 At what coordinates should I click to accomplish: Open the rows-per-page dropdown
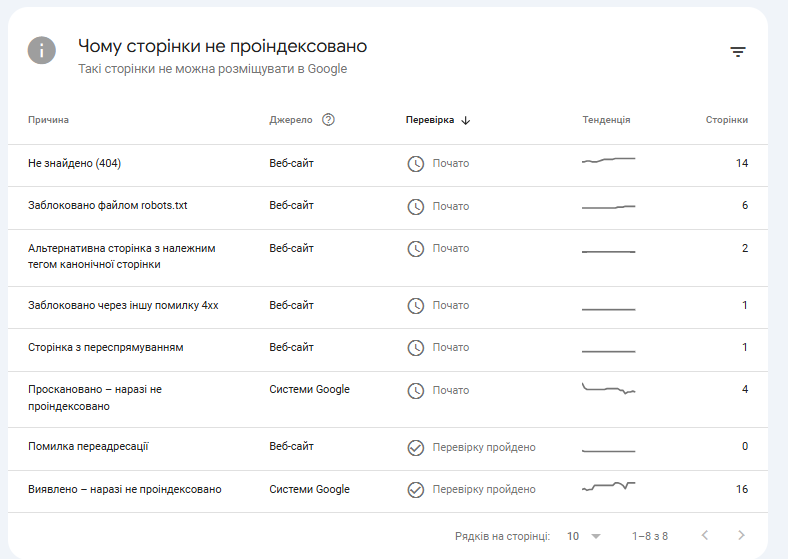coord(584,536)
